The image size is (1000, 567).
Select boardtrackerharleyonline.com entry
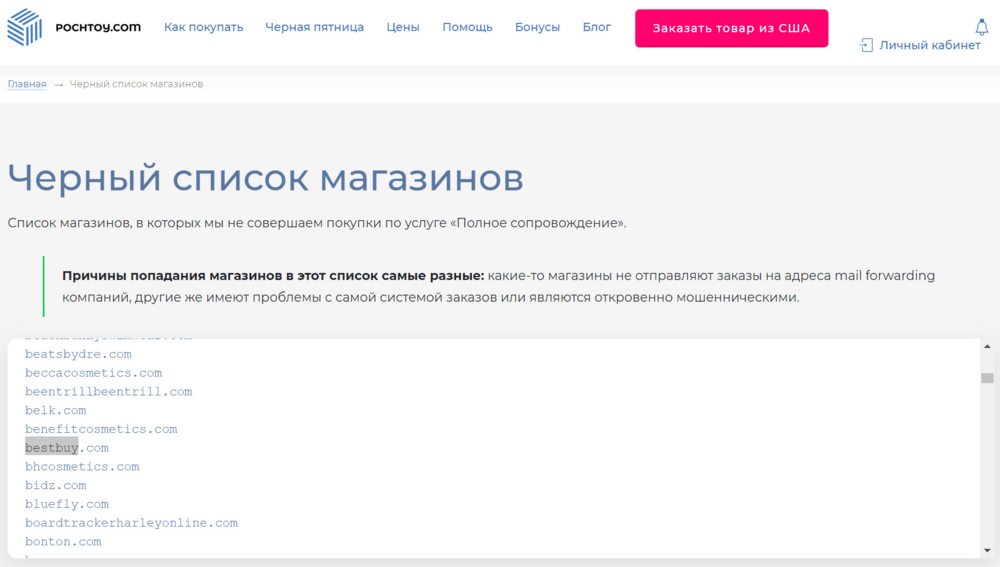point(131,523)
